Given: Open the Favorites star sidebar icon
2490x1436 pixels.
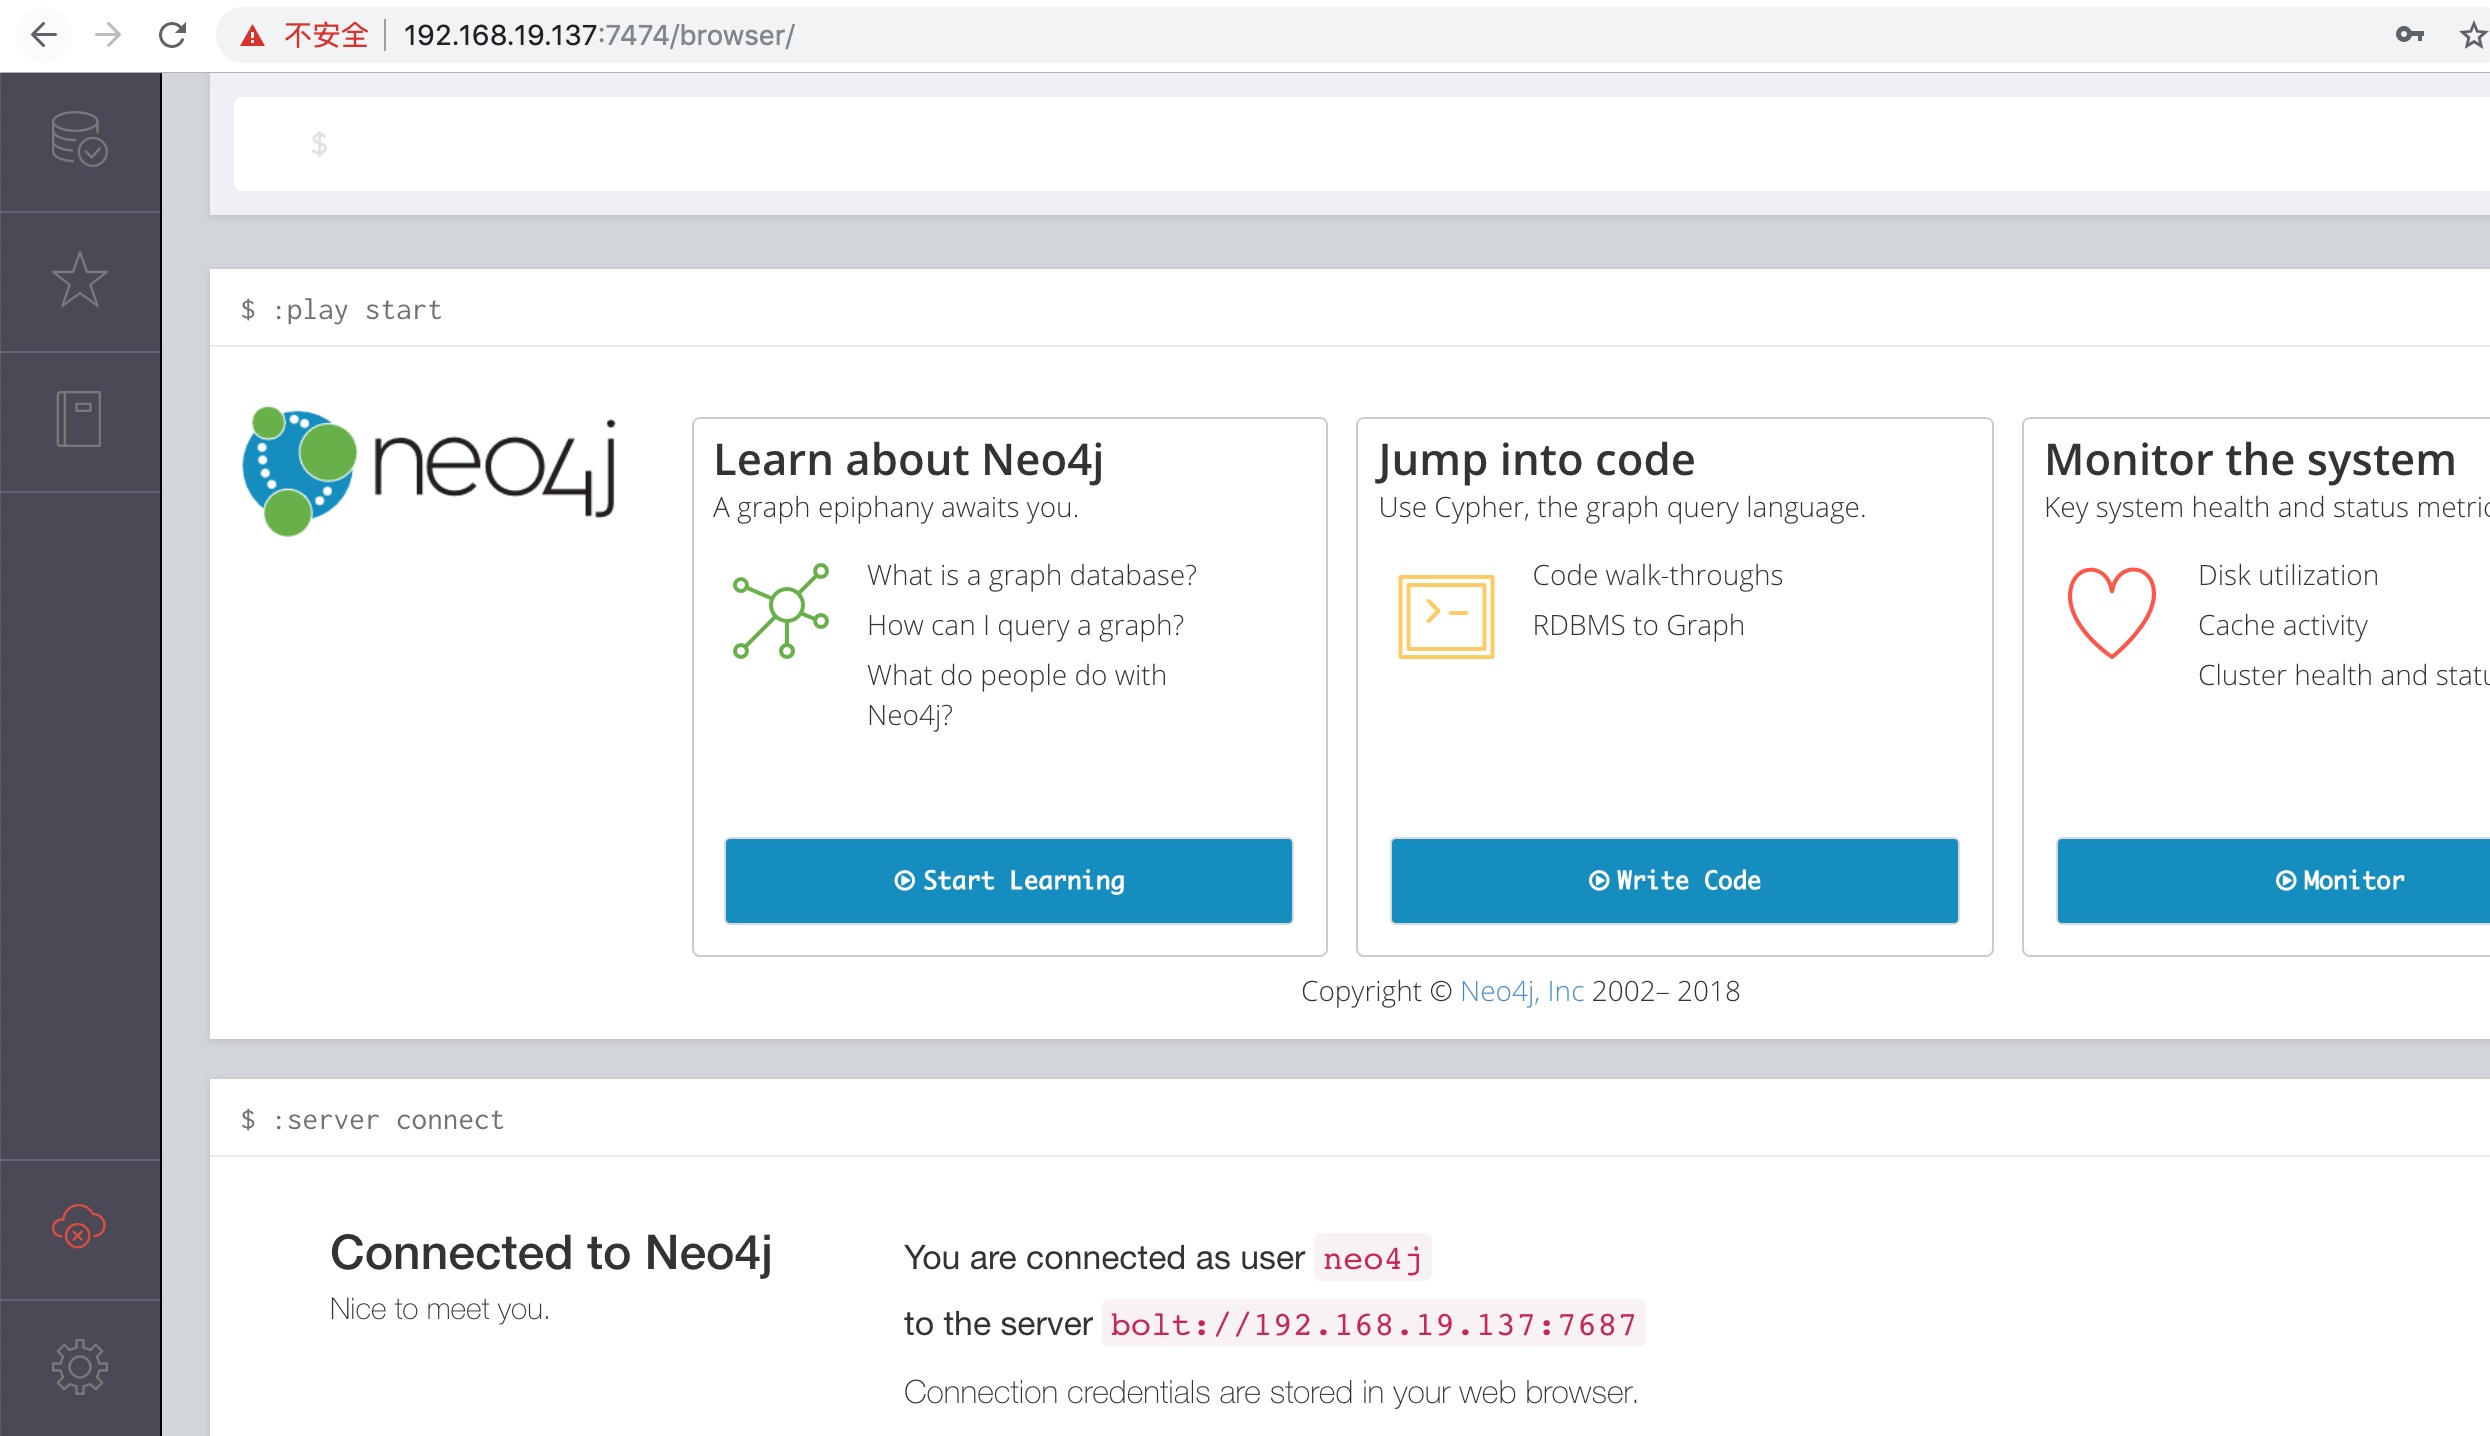Looking at the screenshot, I should [x=79, y=280].
